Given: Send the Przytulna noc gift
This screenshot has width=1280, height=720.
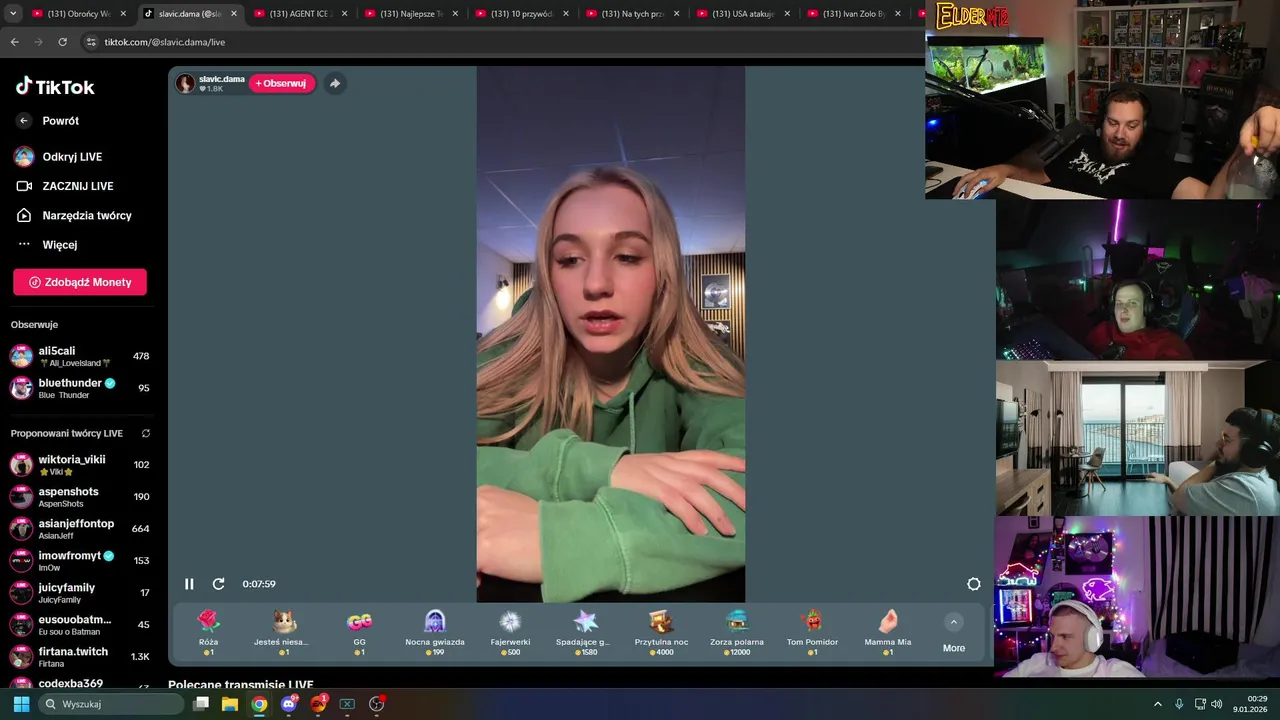Looking at the screenshot, I should click(661, 632).
